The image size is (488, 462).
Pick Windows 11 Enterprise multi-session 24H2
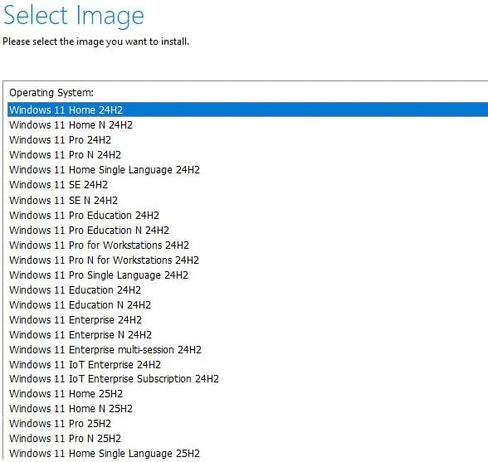click(105, 350)
